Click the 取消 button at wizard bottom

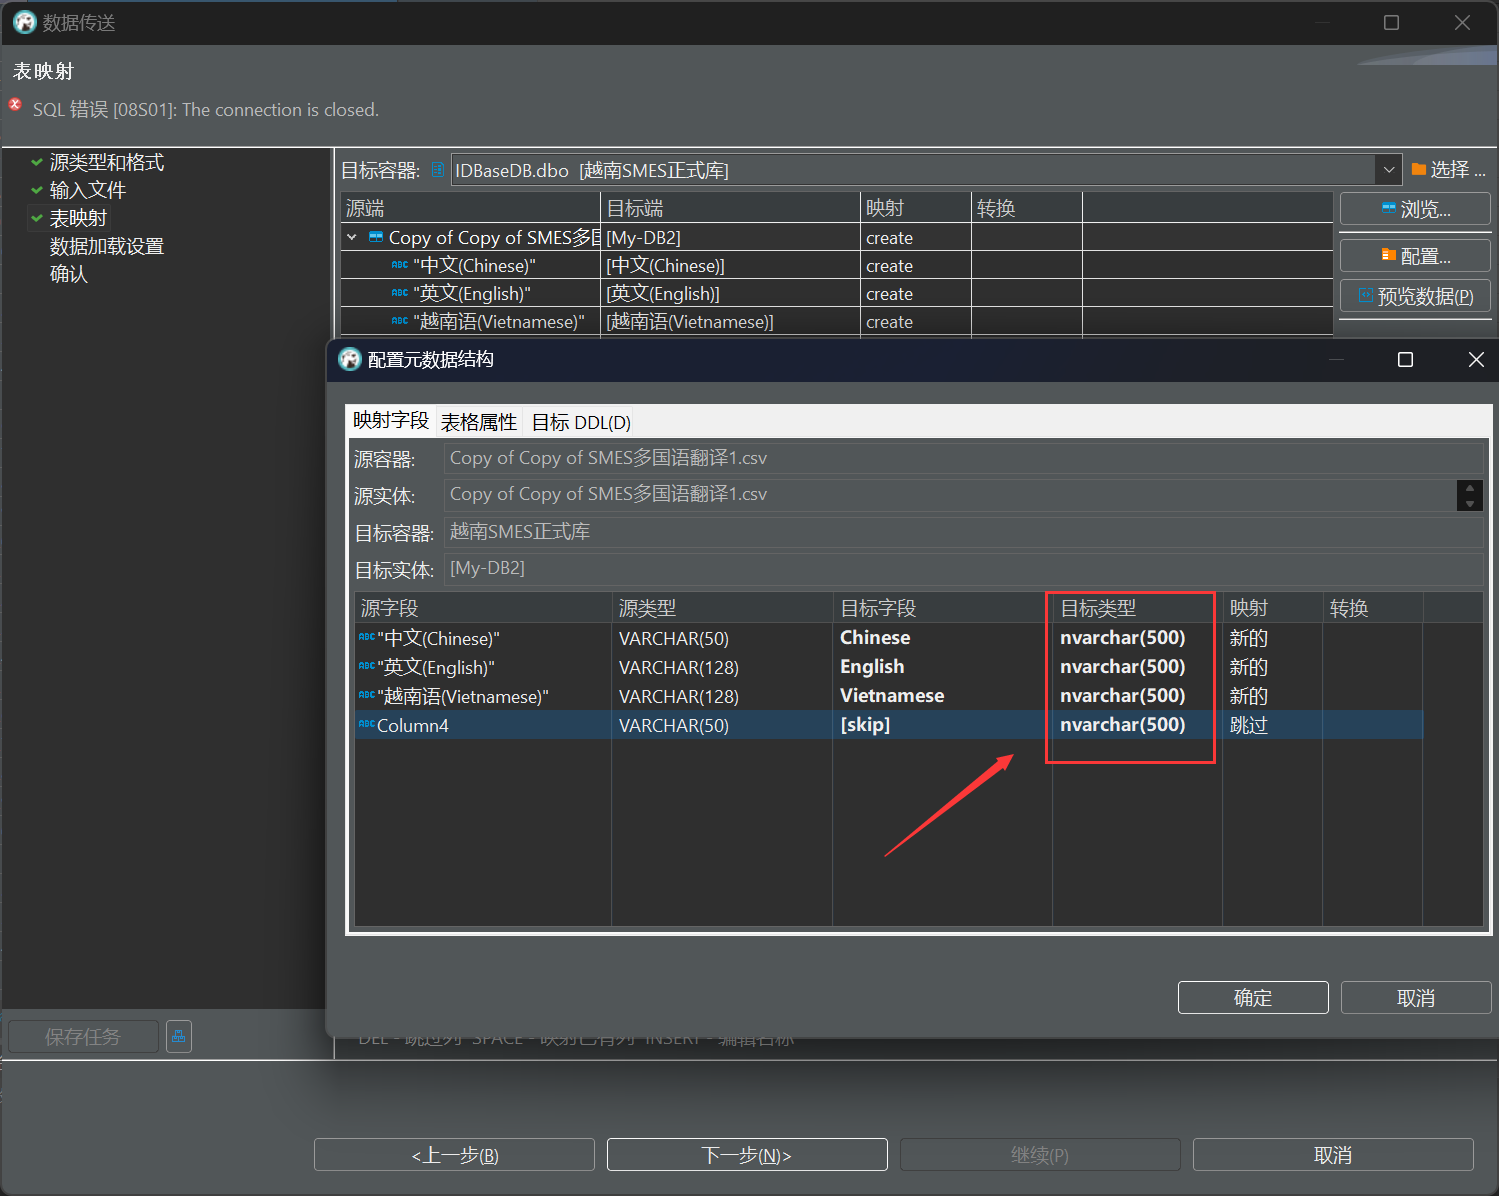(x=1333, y=1154)
